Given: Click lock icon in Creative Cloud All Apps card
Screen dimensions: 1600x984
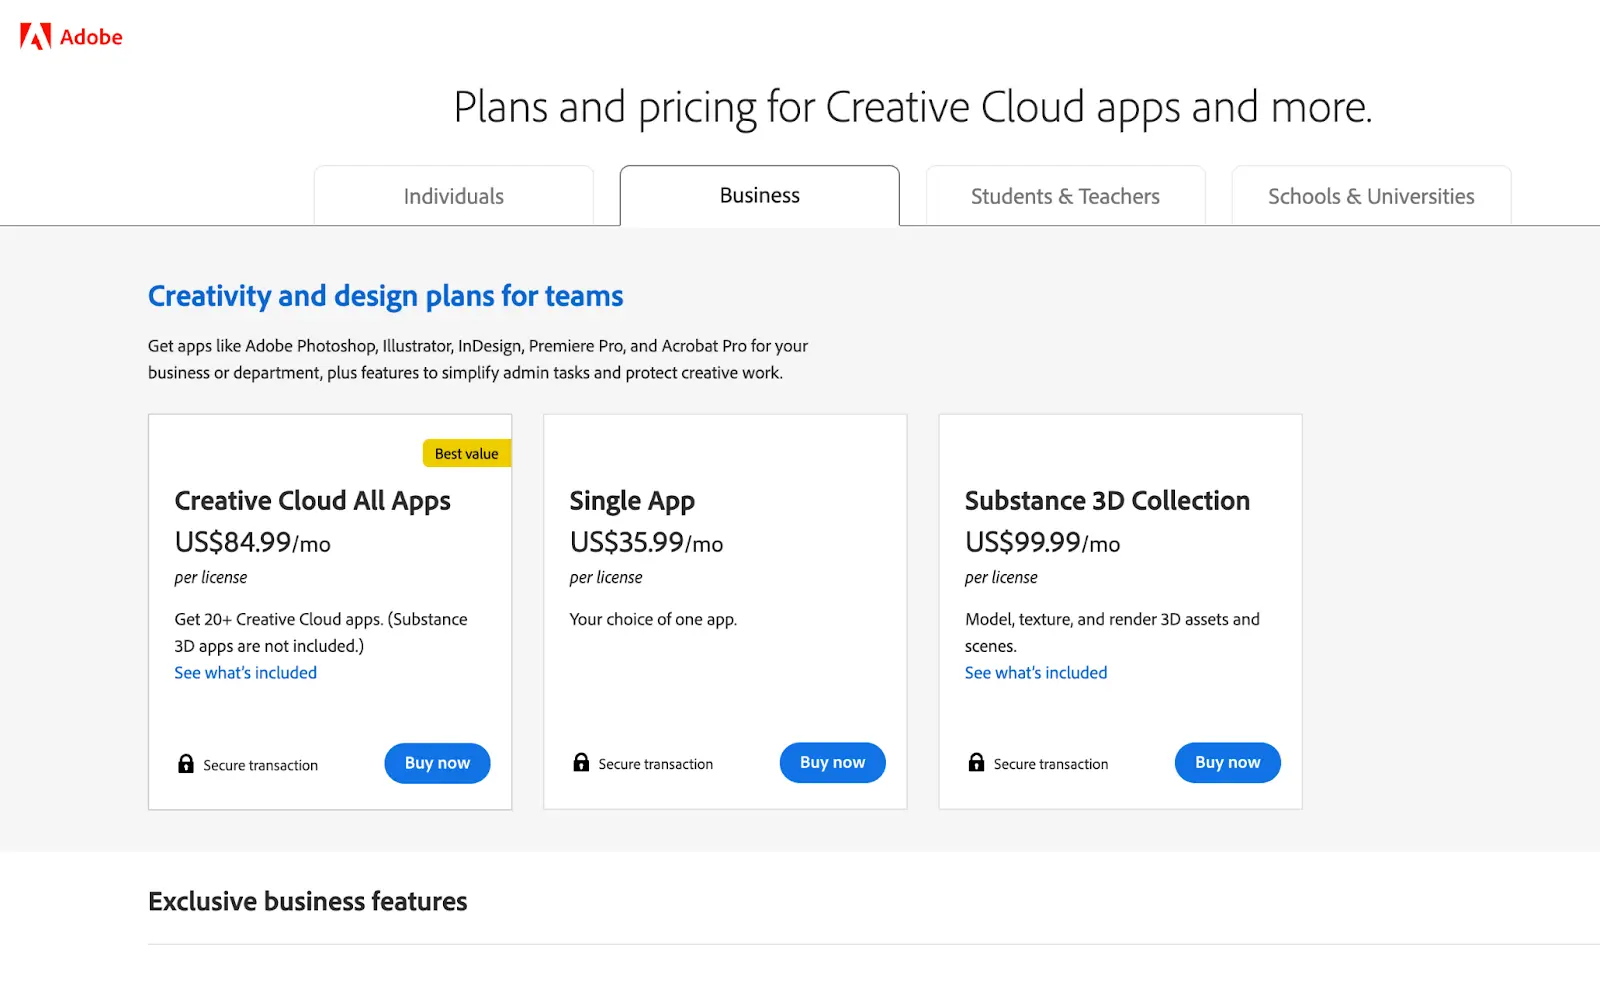Looking at the screenshot, I should click(186, 764).
